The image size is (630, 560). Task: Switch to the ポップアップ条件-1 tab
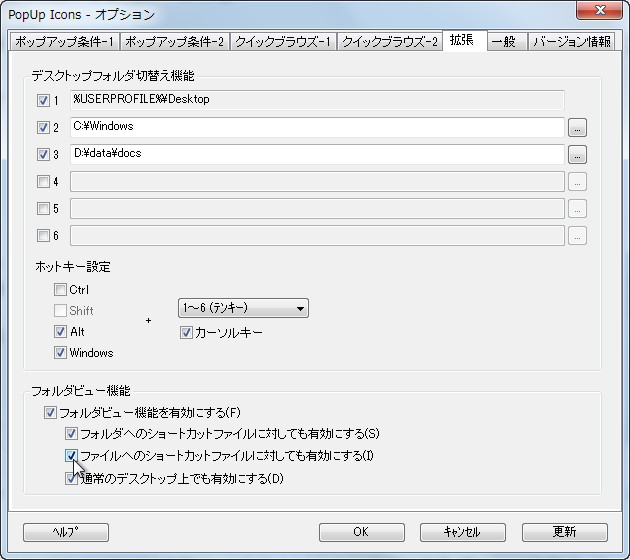pyautogui.click(x=64, y=41)
